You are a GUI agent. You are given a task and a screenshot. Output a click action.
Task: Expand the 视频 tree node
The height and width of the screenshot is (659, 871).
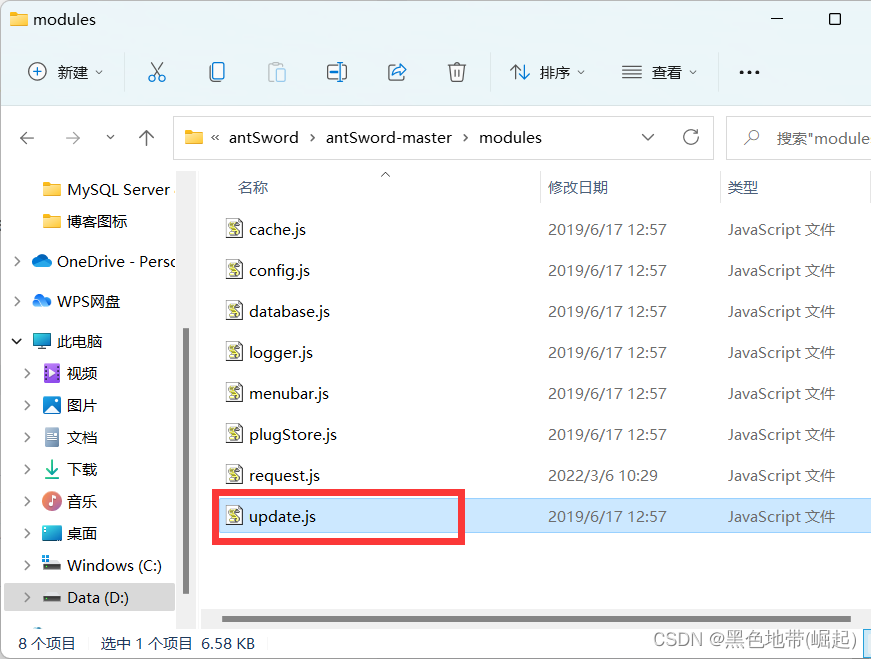point(27,373)
